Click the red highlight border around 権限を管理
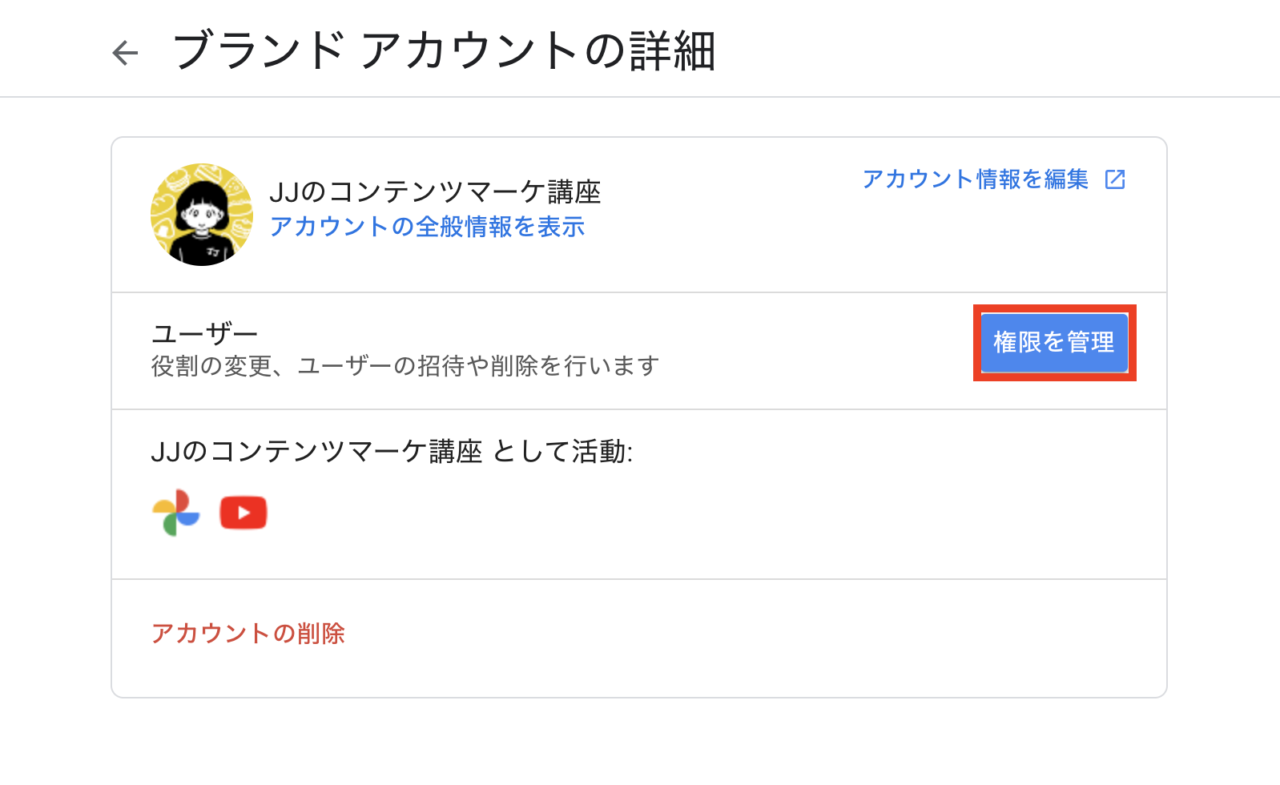 click(x=1054, y=308)
